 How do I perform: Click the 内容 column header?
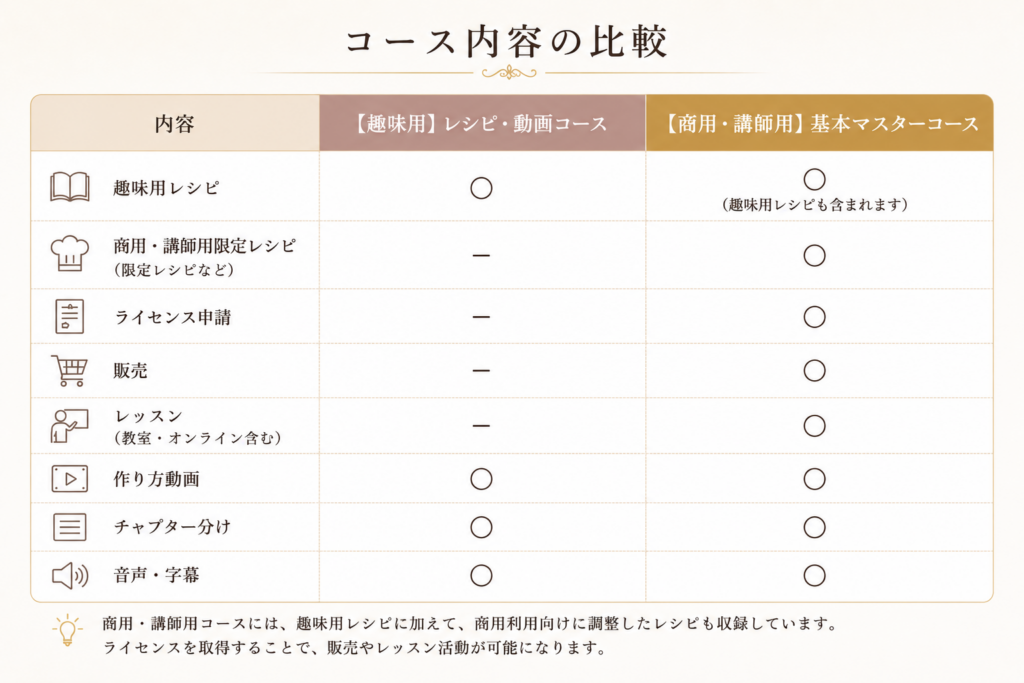pos(174,123)
